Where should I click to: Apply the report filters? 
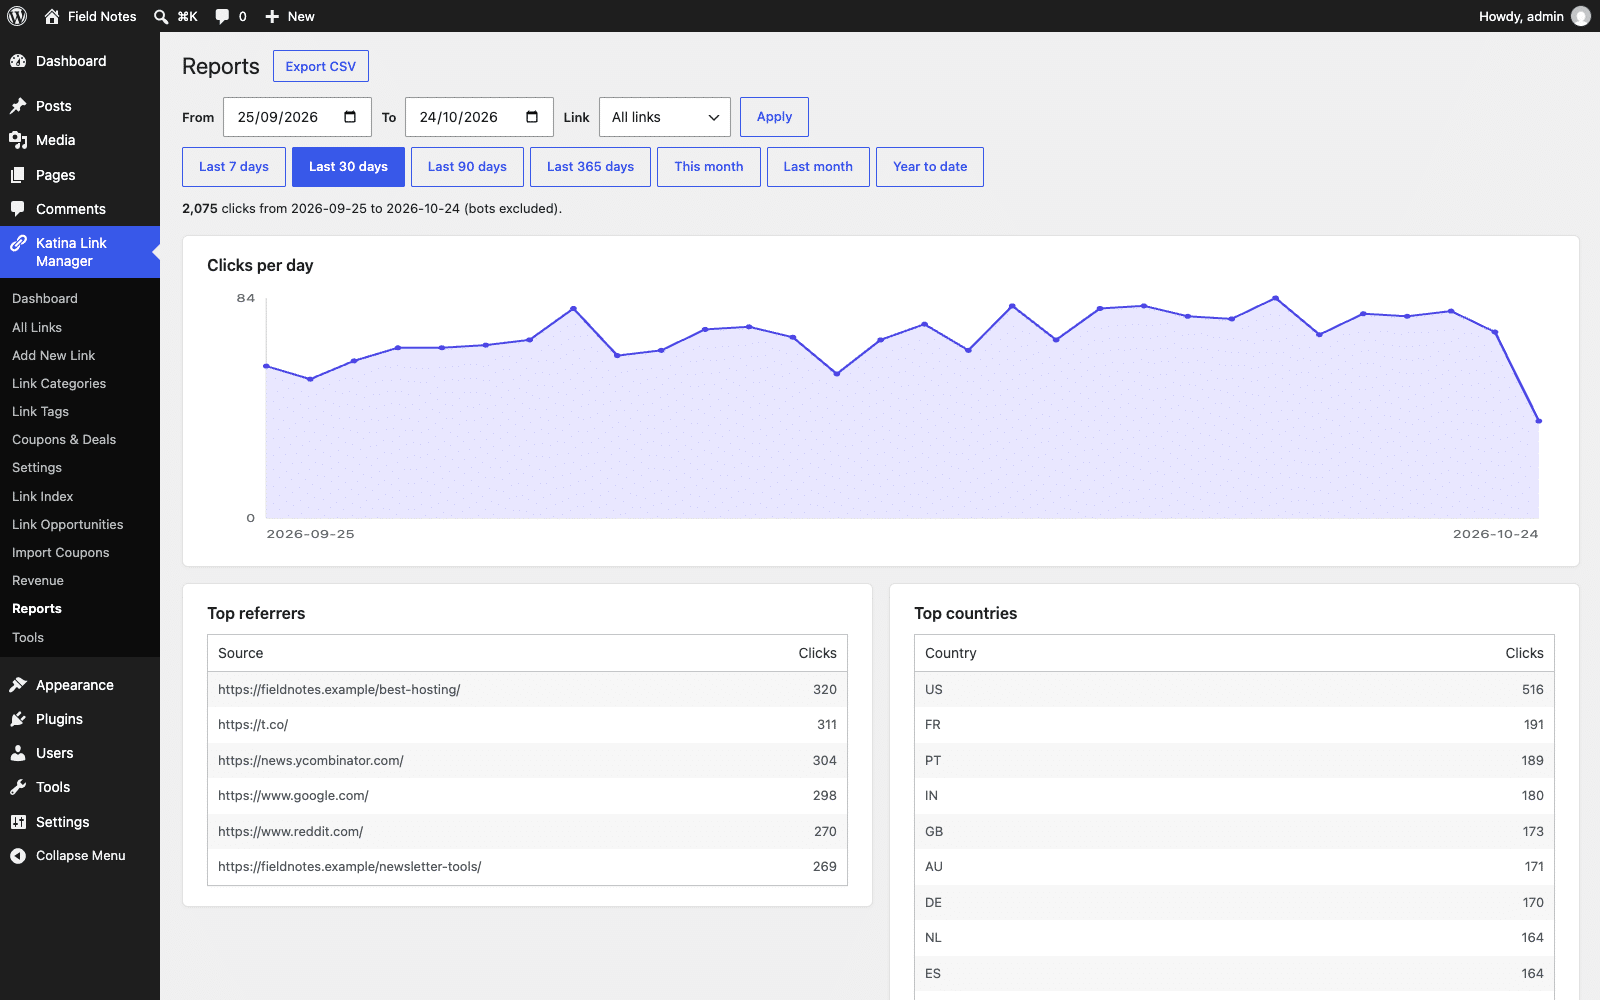click(774, 117)
